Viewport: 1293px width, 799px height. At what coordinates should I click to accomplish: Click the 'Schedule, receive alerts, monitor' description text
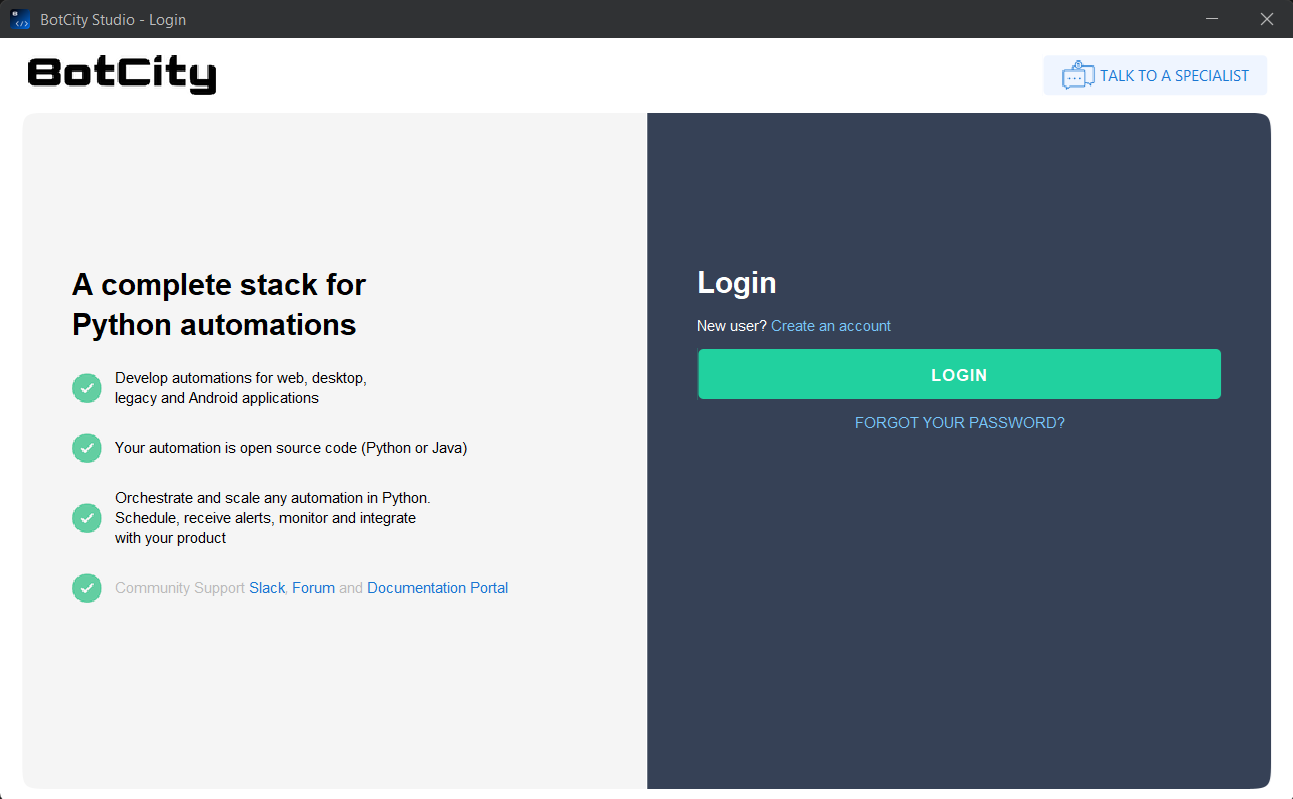tap(265, 518)
